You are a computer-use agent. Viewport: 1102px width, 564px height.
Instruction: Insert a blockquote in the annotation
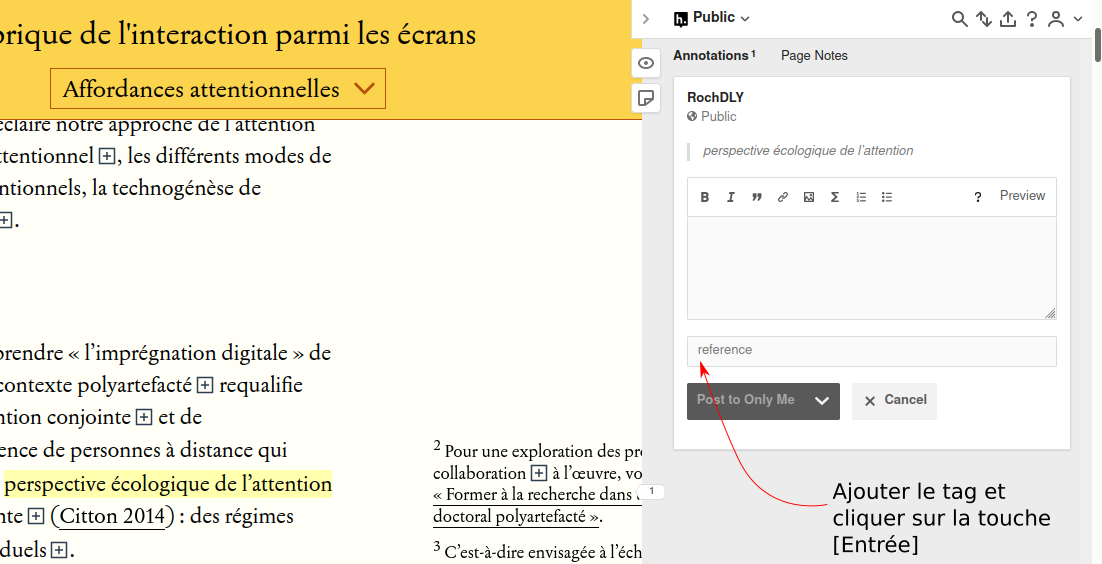point(757,197)
